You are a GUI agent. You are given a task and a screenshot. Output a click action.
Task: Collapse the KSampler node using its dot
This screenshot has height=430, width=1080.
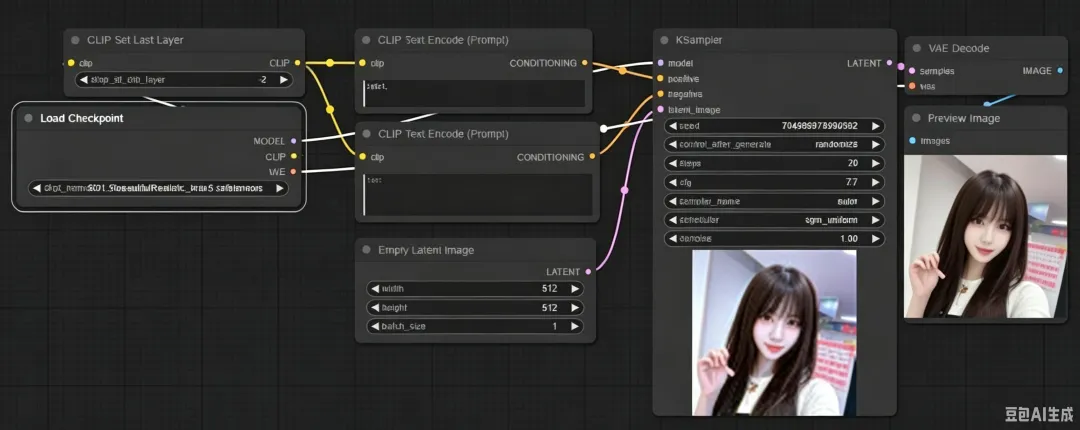click(x=664, y=40)
